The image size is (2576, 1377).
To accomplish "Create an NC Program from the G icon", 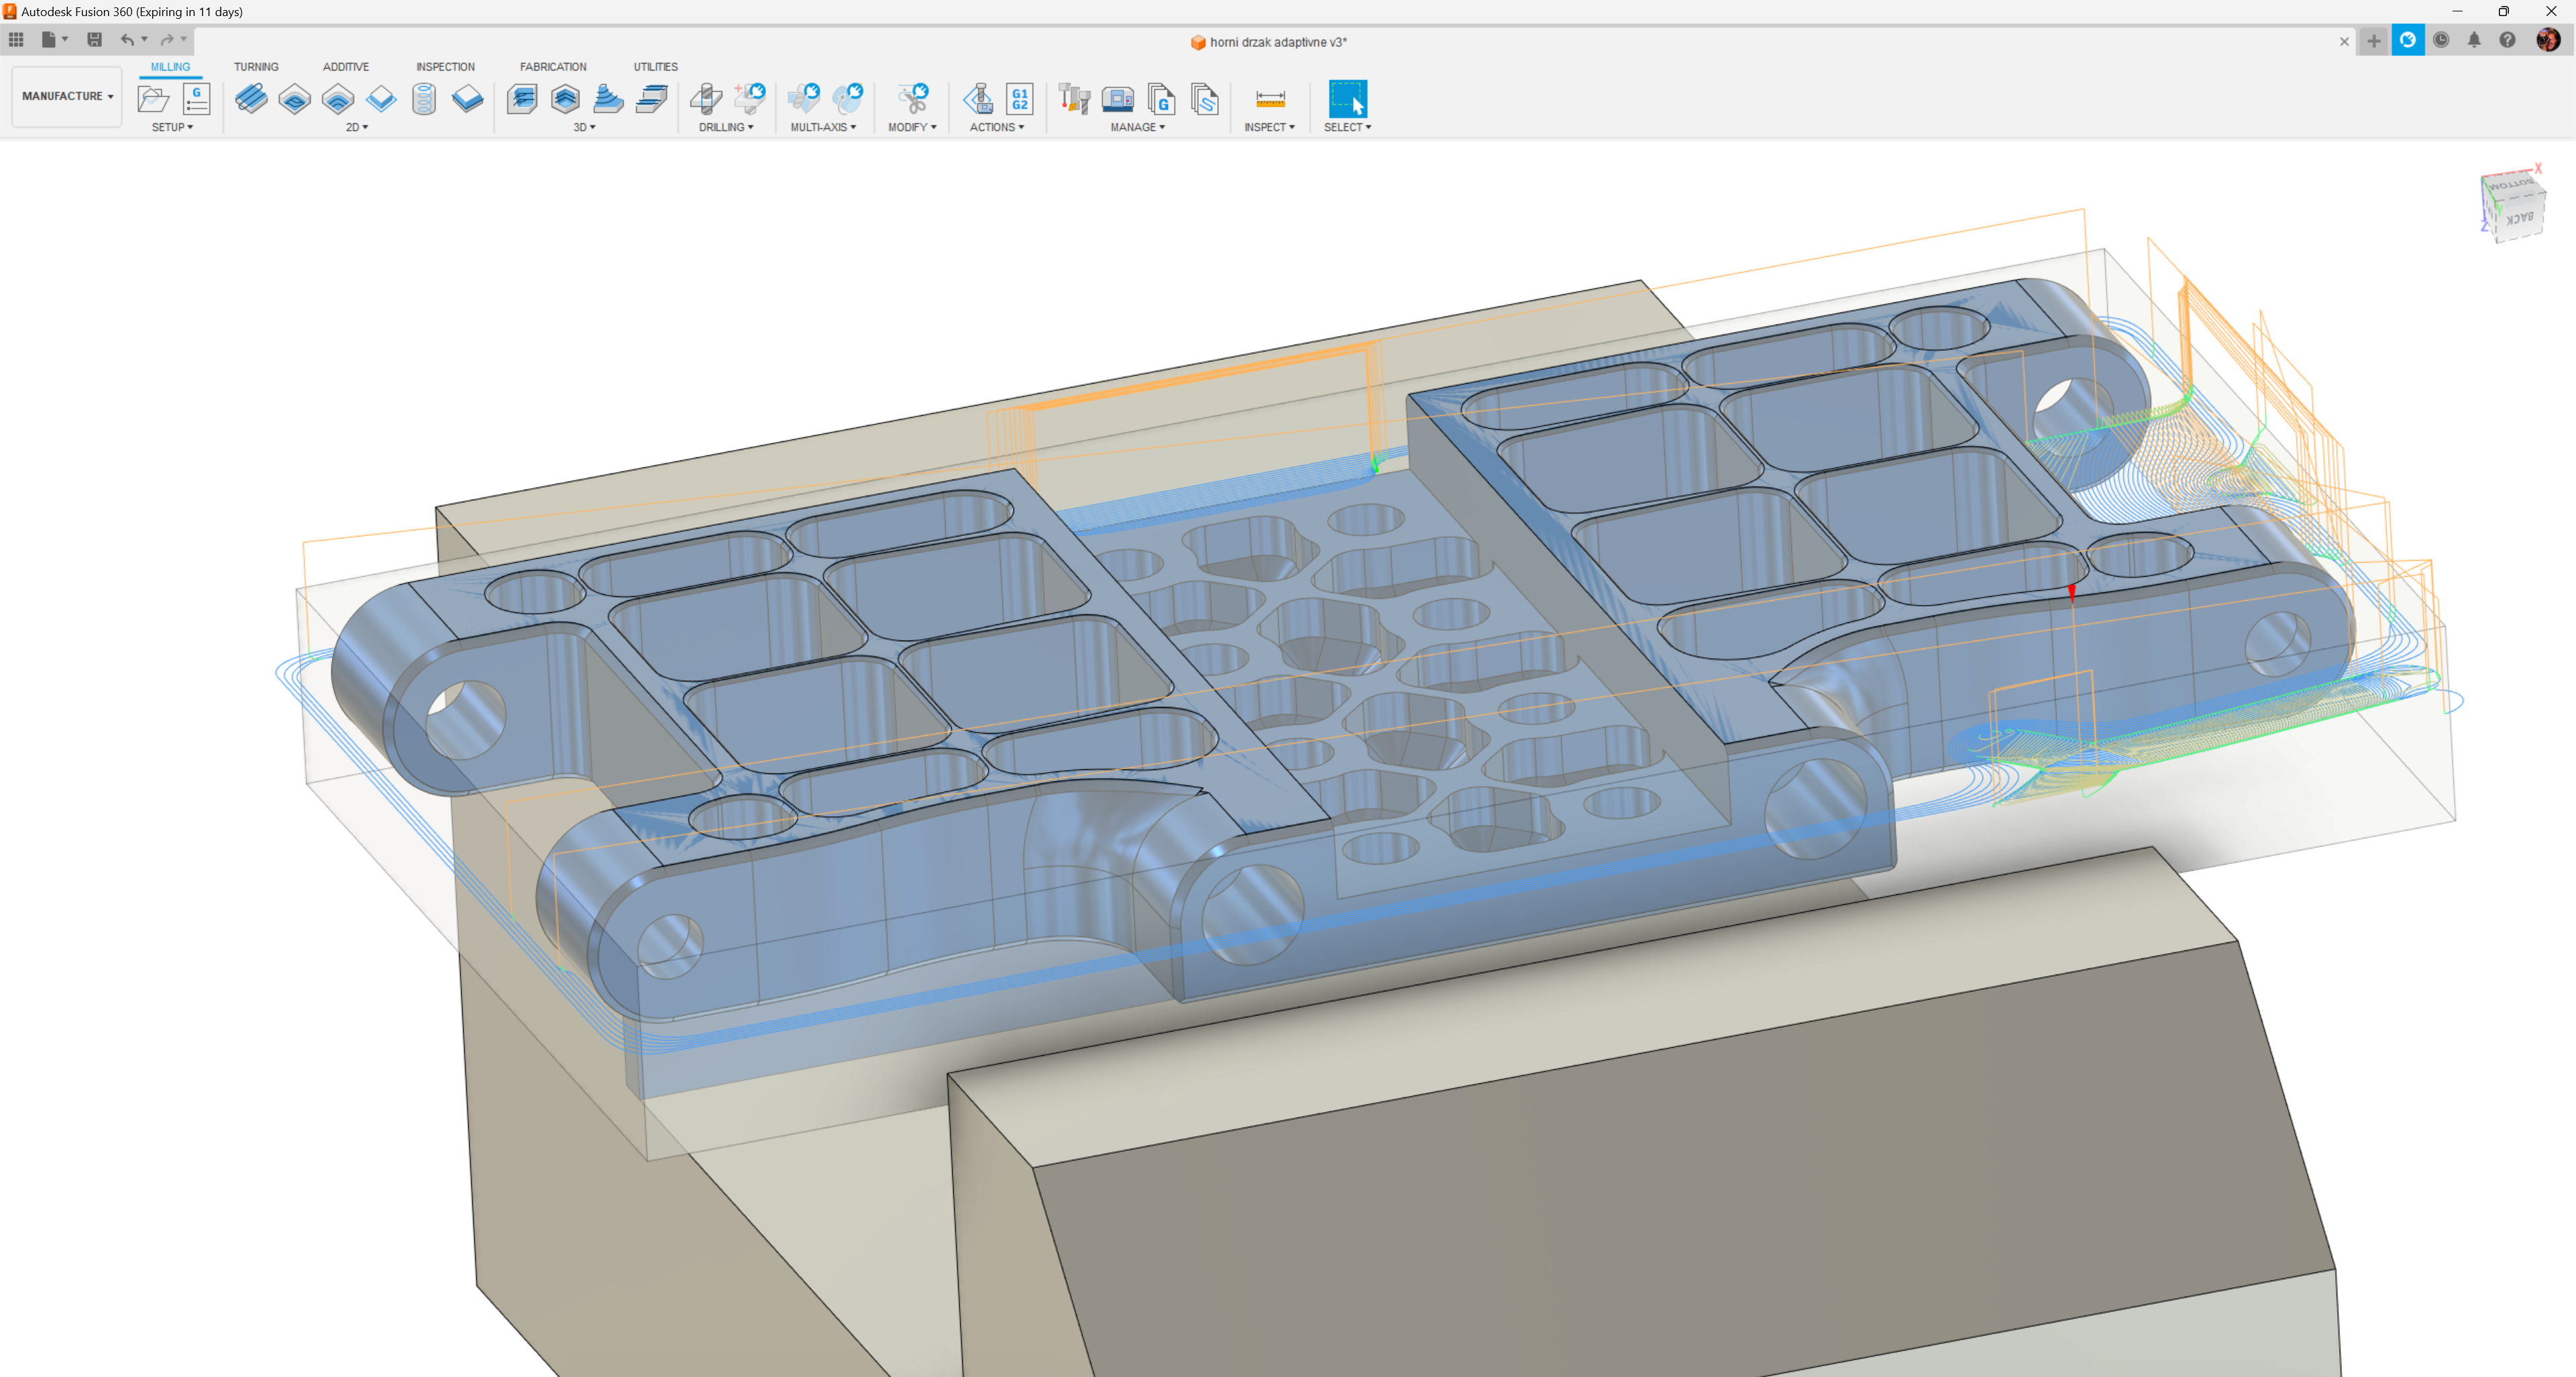I will coord(197,99).
